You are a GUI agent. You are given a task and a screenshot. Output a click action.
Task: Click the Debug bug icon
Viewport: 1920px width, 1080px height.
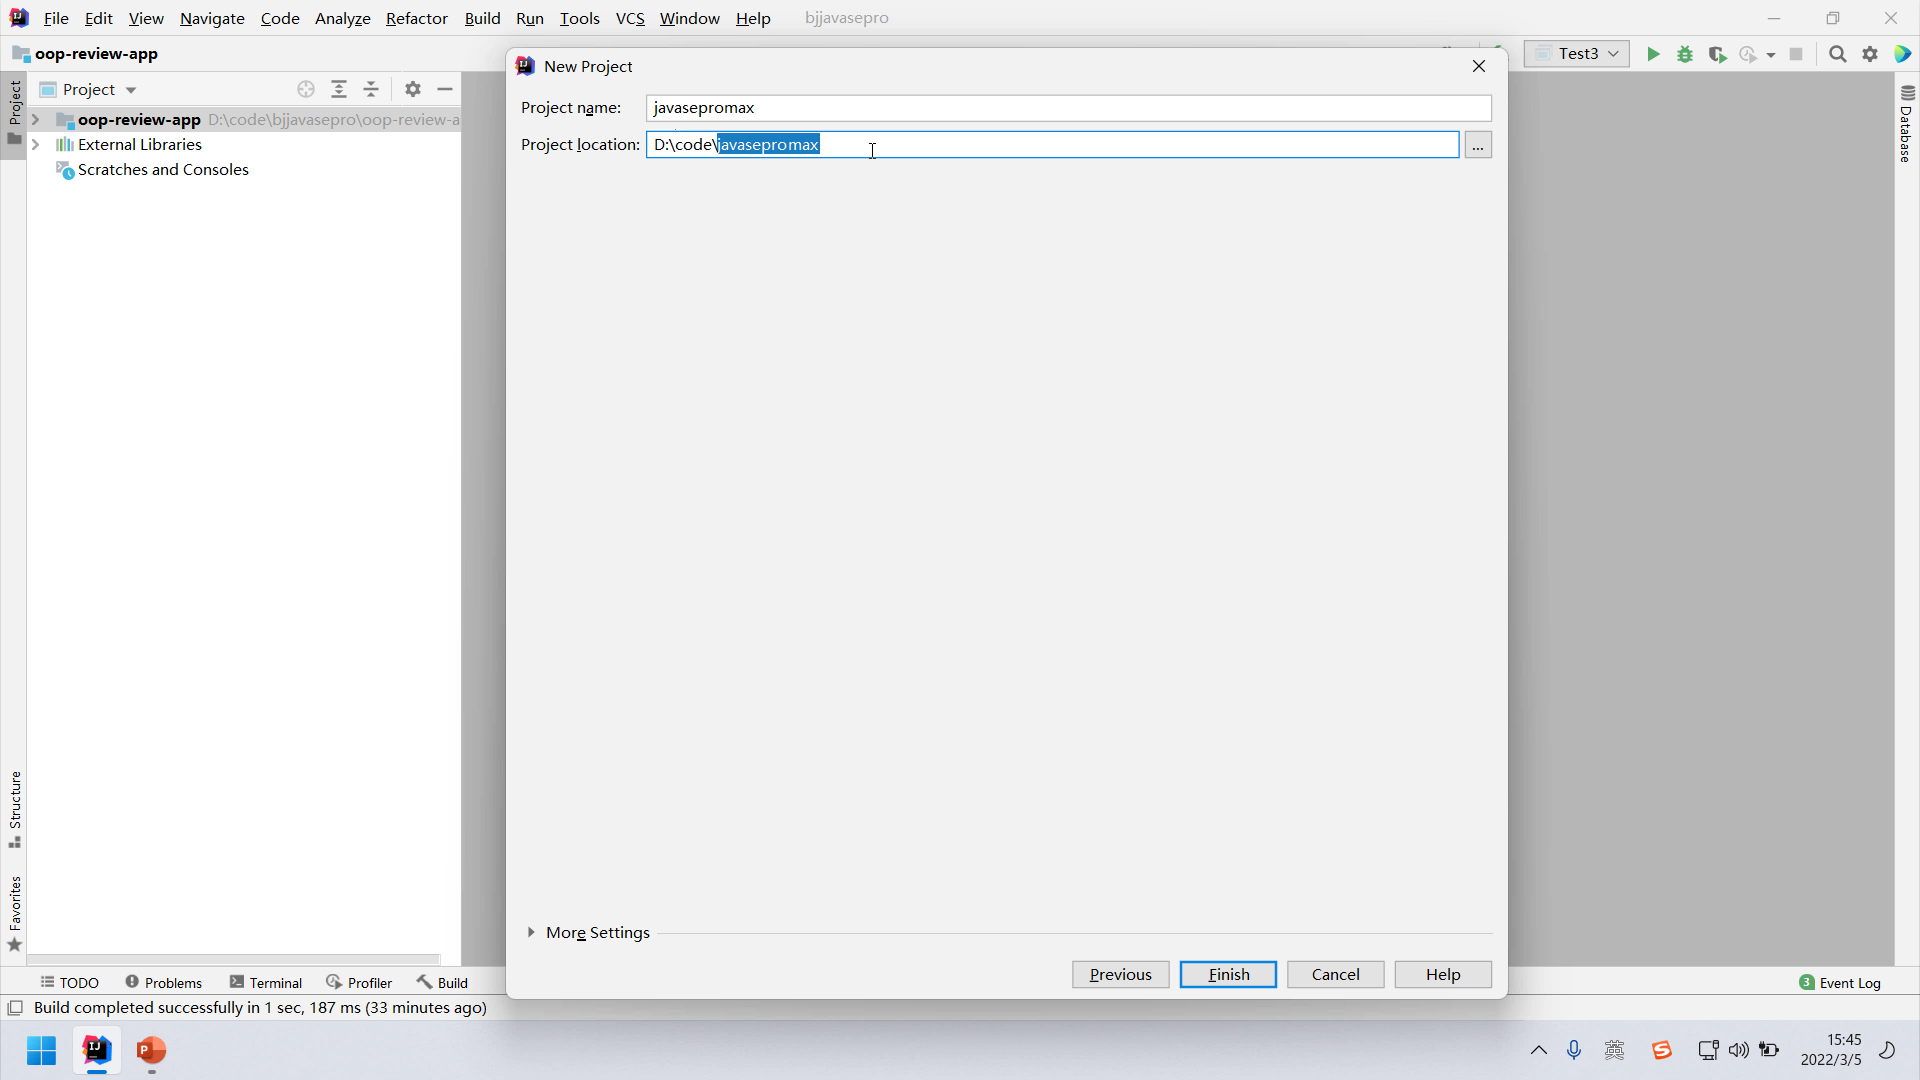click(1685, 54)
